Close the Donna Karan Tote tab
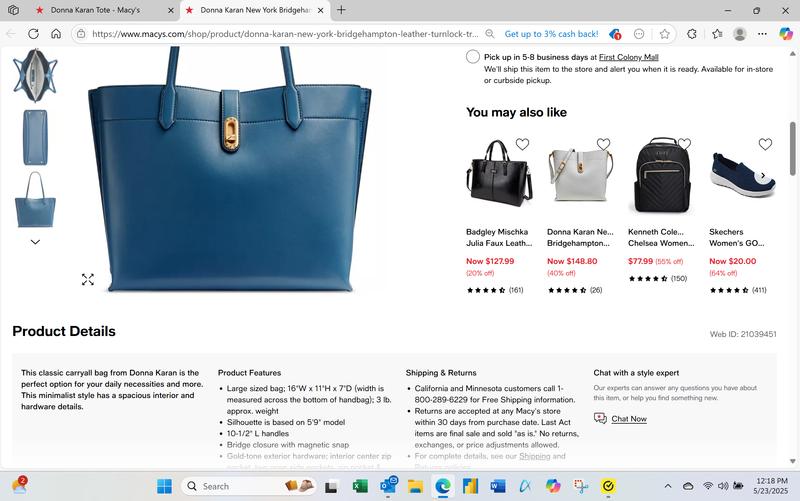Viewport: 800px width, 501px height. click(x=170, y=10)
